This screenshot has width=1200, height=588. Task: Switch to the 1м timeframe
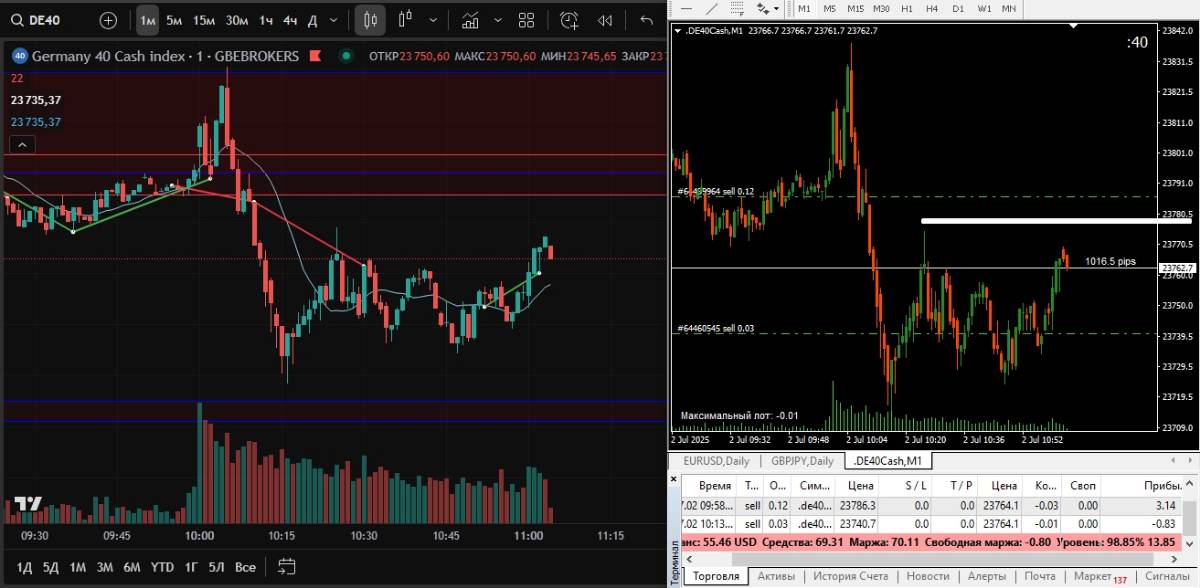[x=147, y=20]
